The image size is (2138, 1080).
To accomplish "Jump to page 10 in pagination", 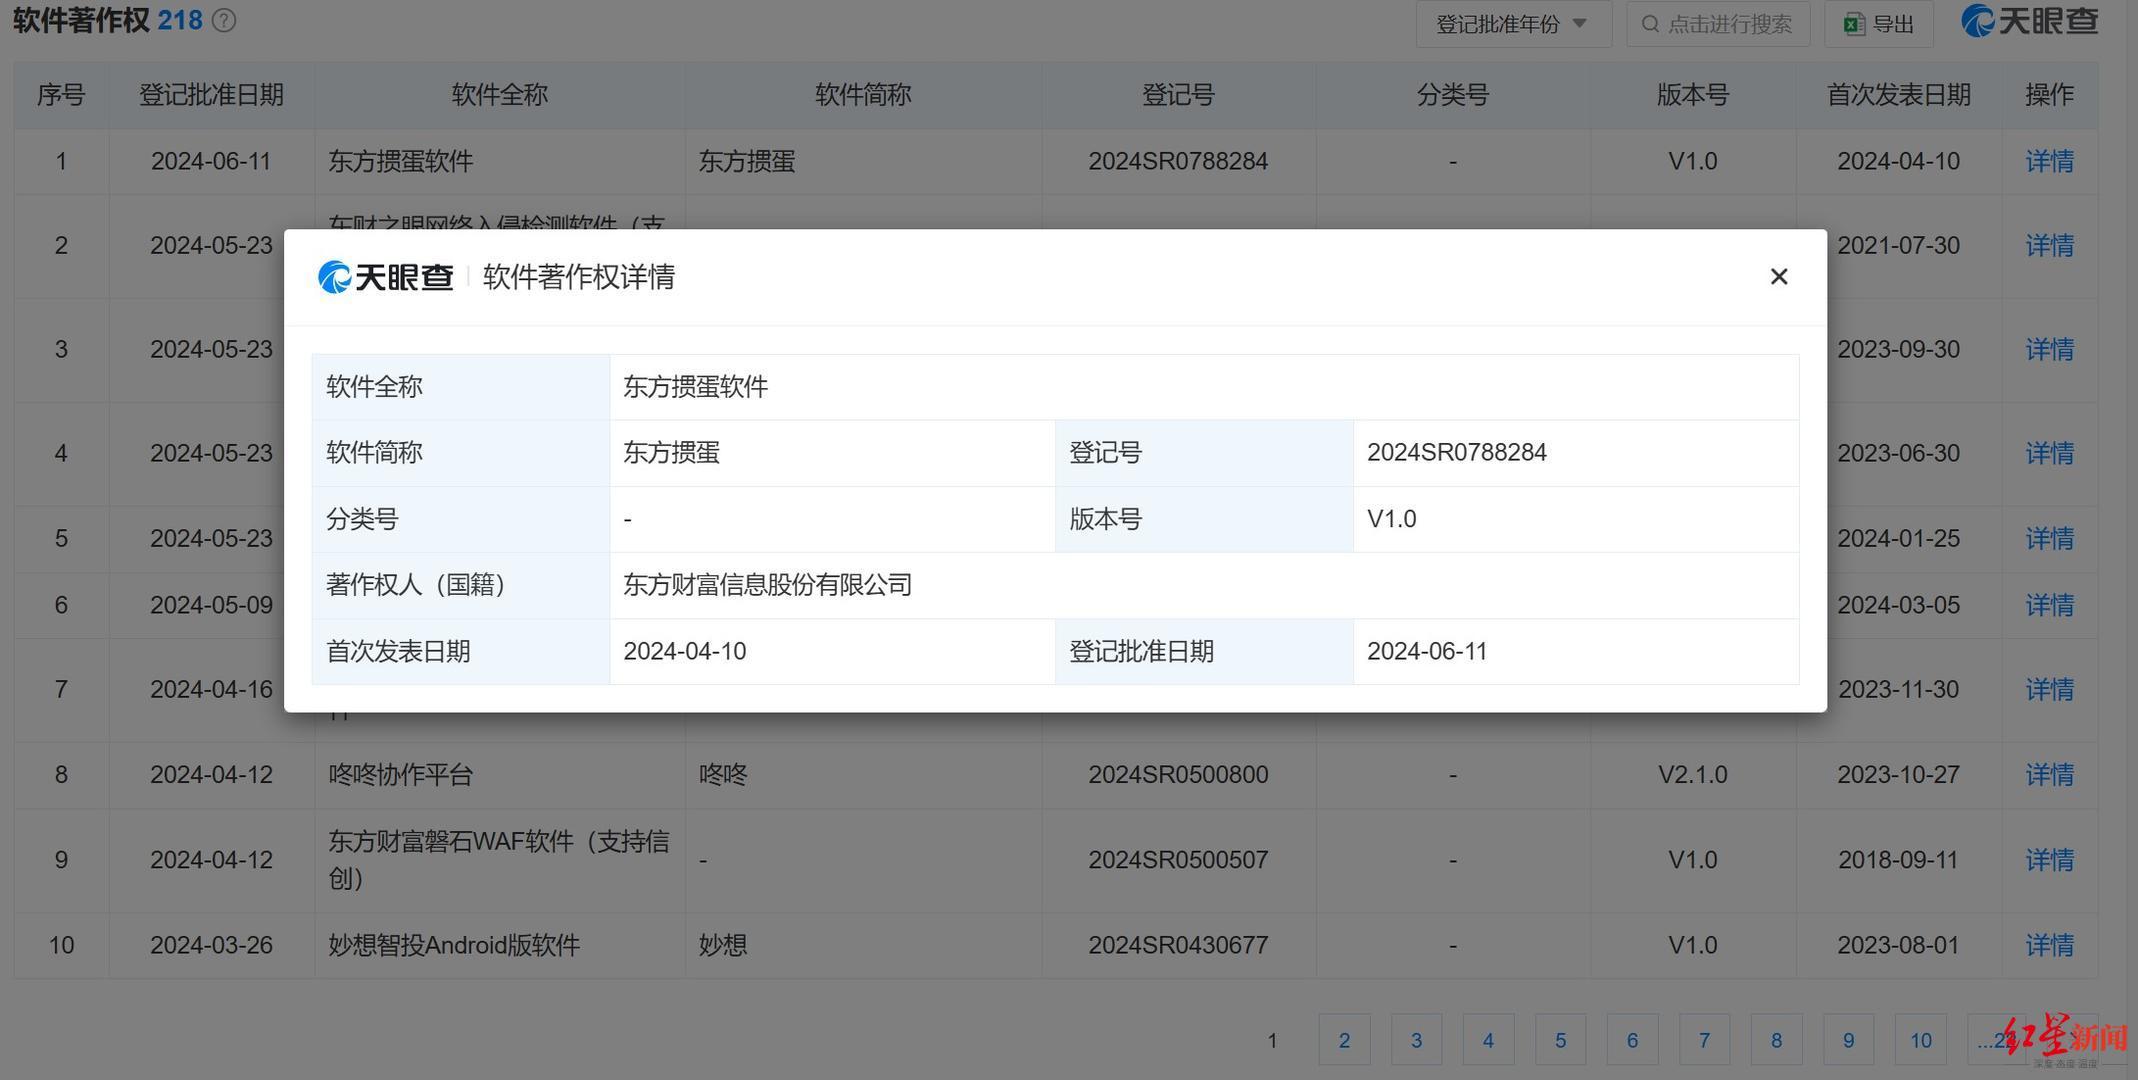I will 1920,1040.
